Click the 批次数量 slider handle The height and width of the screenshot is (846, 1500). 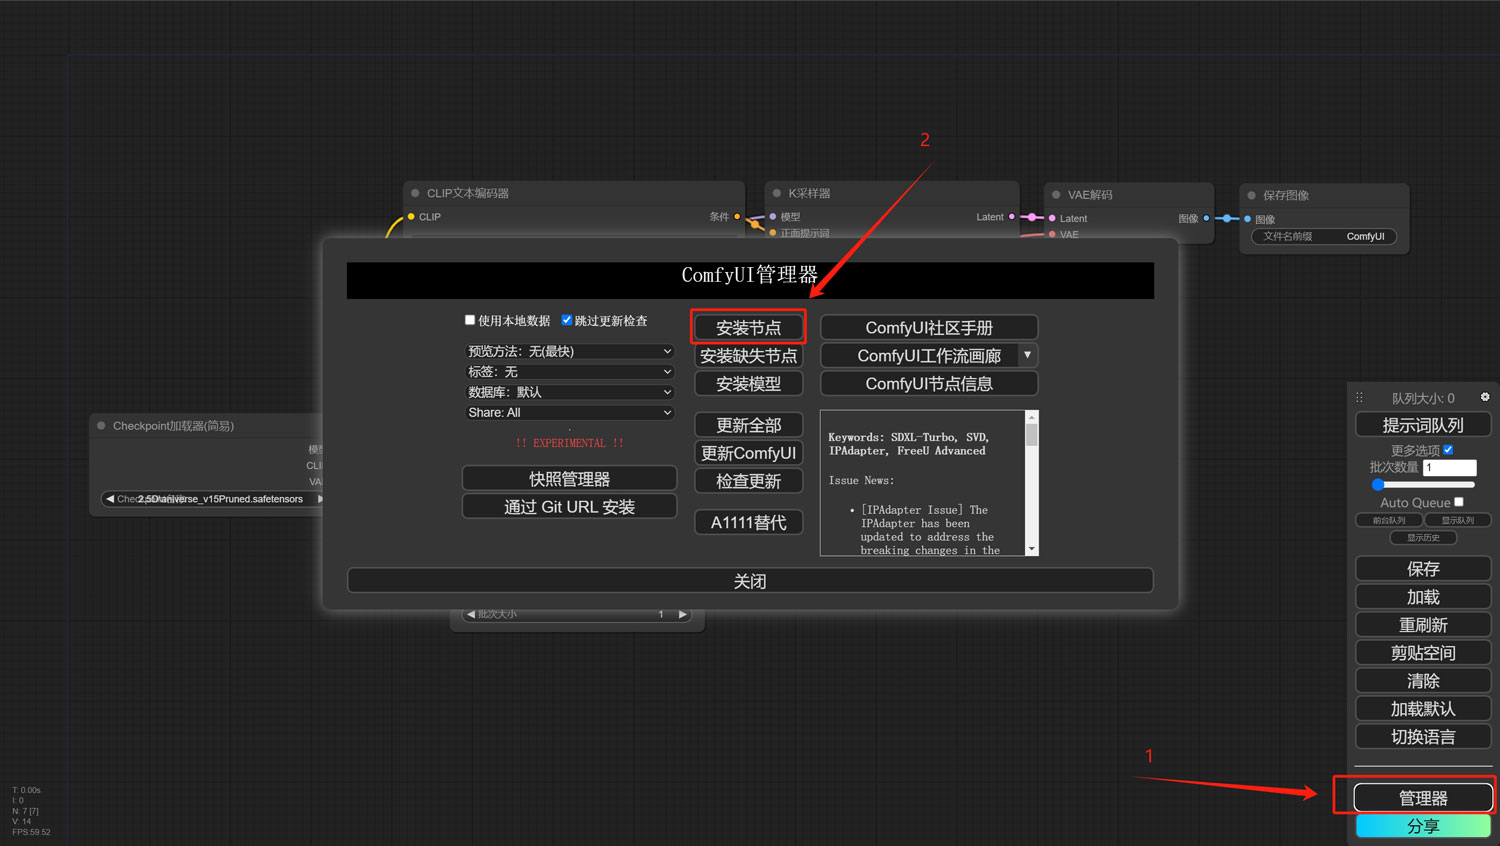point(1378,484)
